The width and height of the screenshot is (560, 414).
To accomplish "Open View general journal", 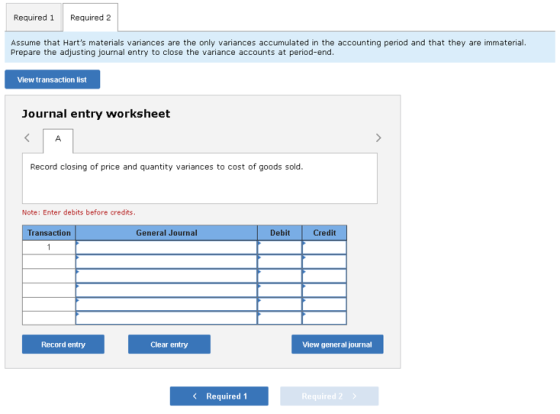I will click(x=337, y=344).
